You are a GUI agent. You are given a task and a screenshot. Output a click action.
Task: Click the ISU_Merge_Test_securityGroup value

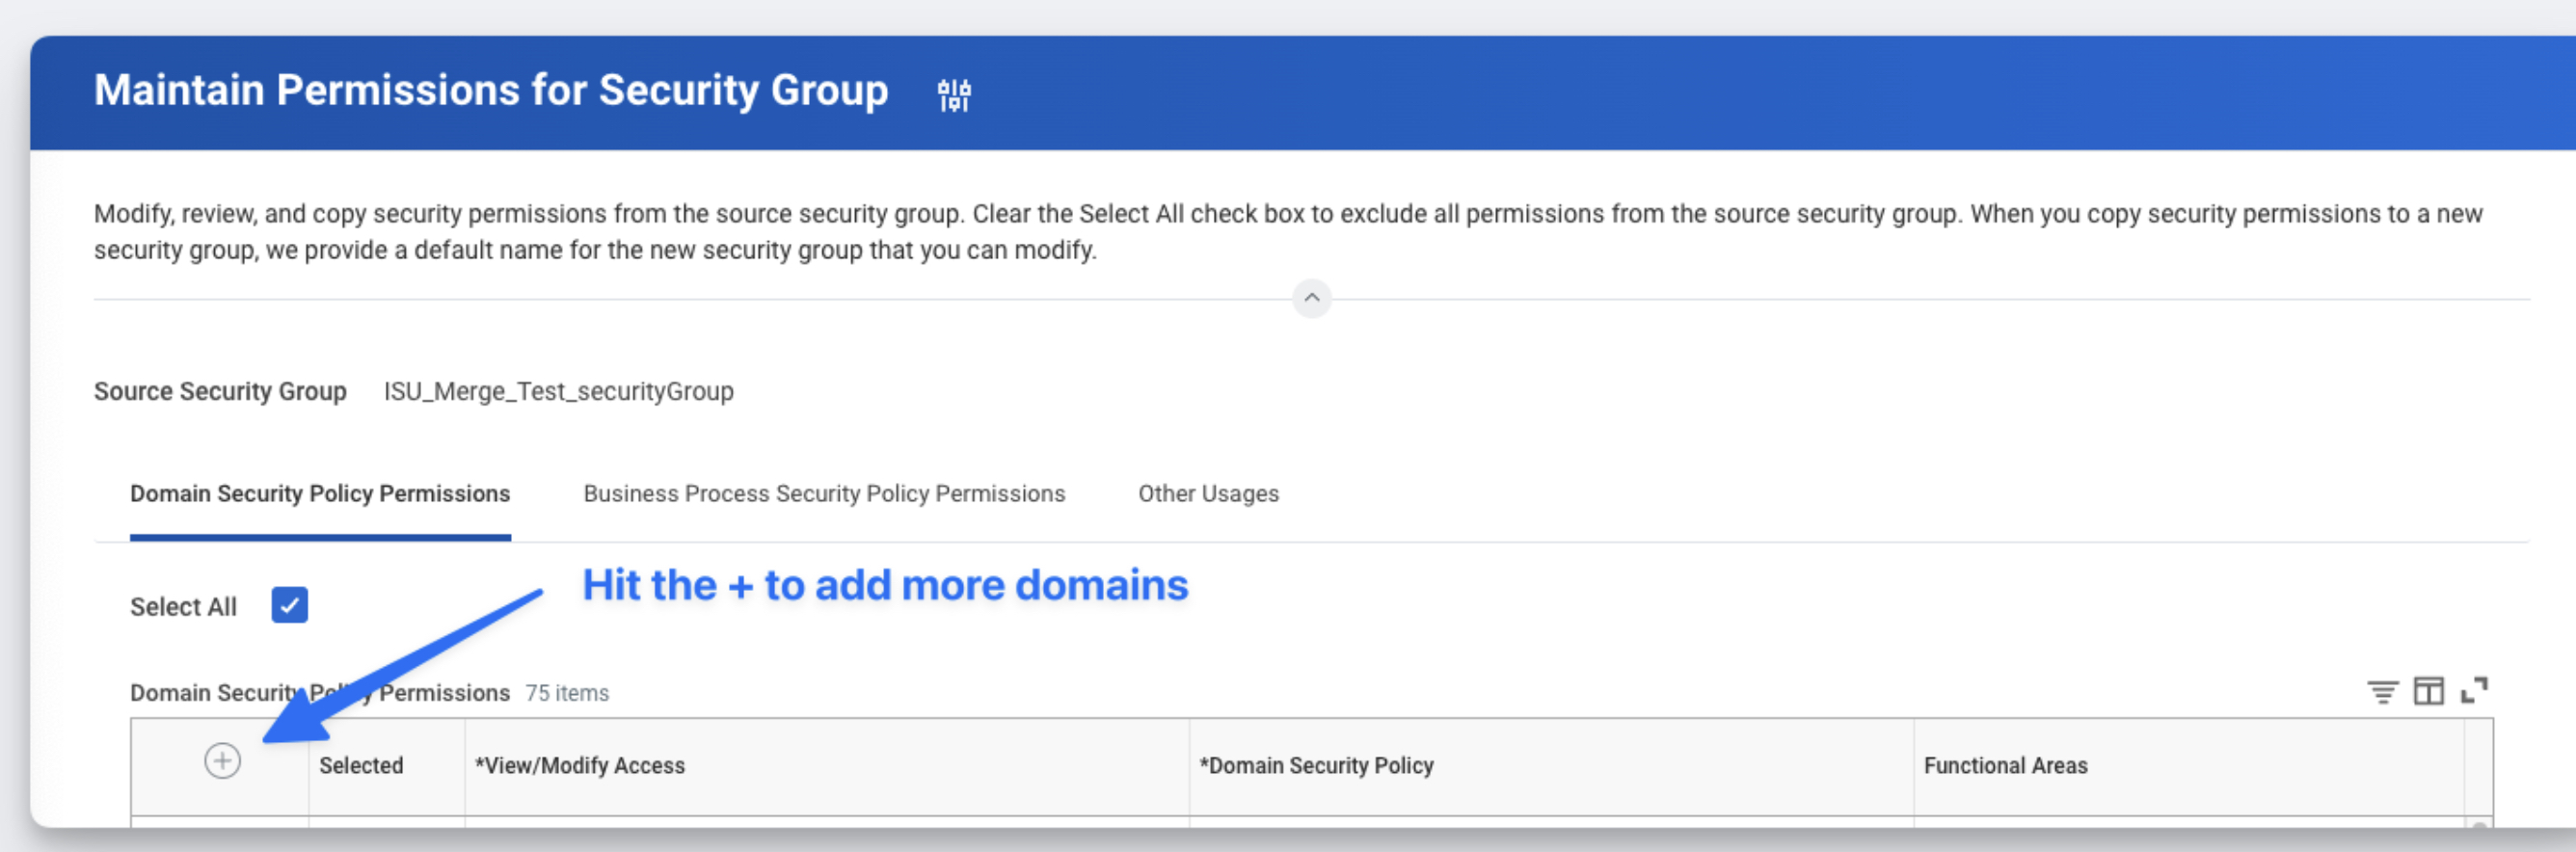[x=558, y=392]
